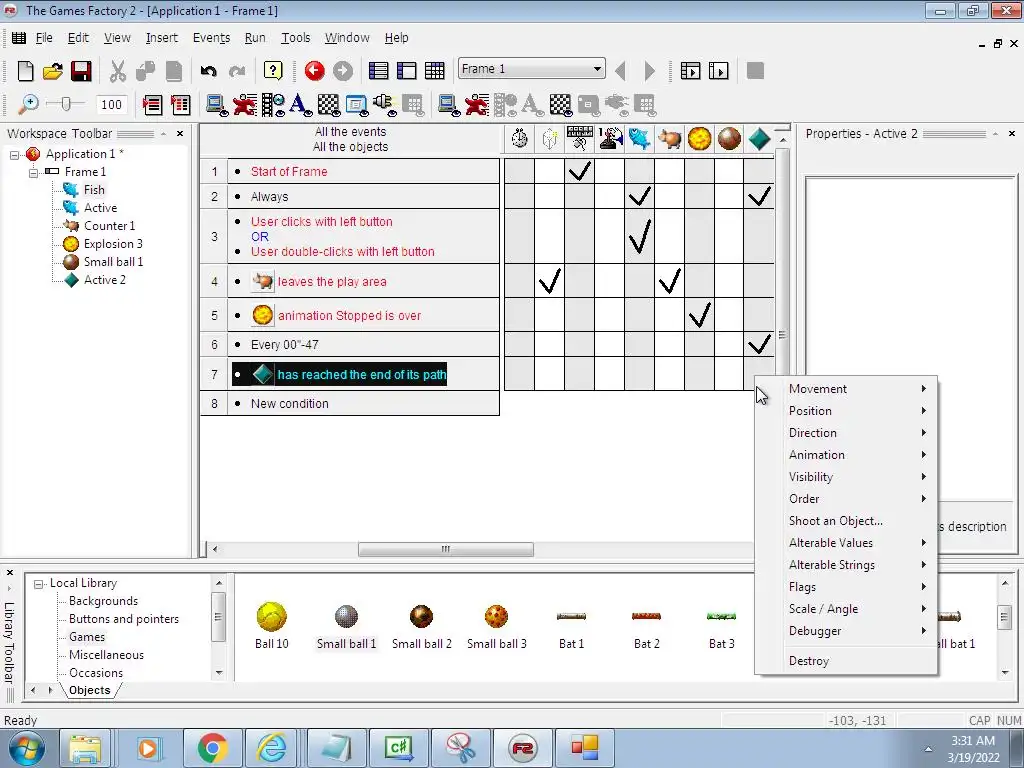Image resolution: width=1024 pixels, height=768 pixels.
Task: Click Counter checkmark in leaves play area row
Action: (669, 281)
